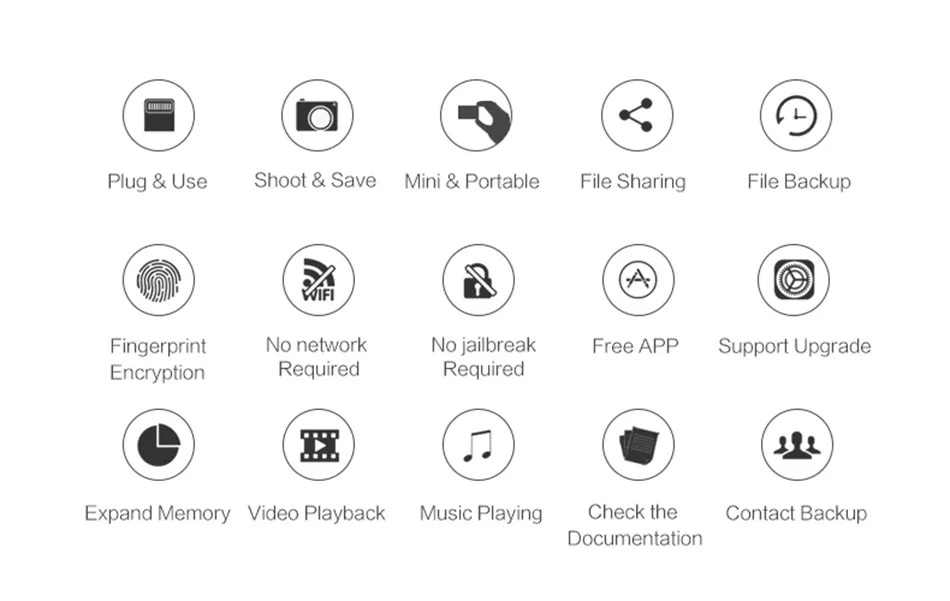Image resolution: width=950 pixels, height=601 pixels.
Task: Select the Expand Memory pie chart icon
Action: [x=159, y=445]
